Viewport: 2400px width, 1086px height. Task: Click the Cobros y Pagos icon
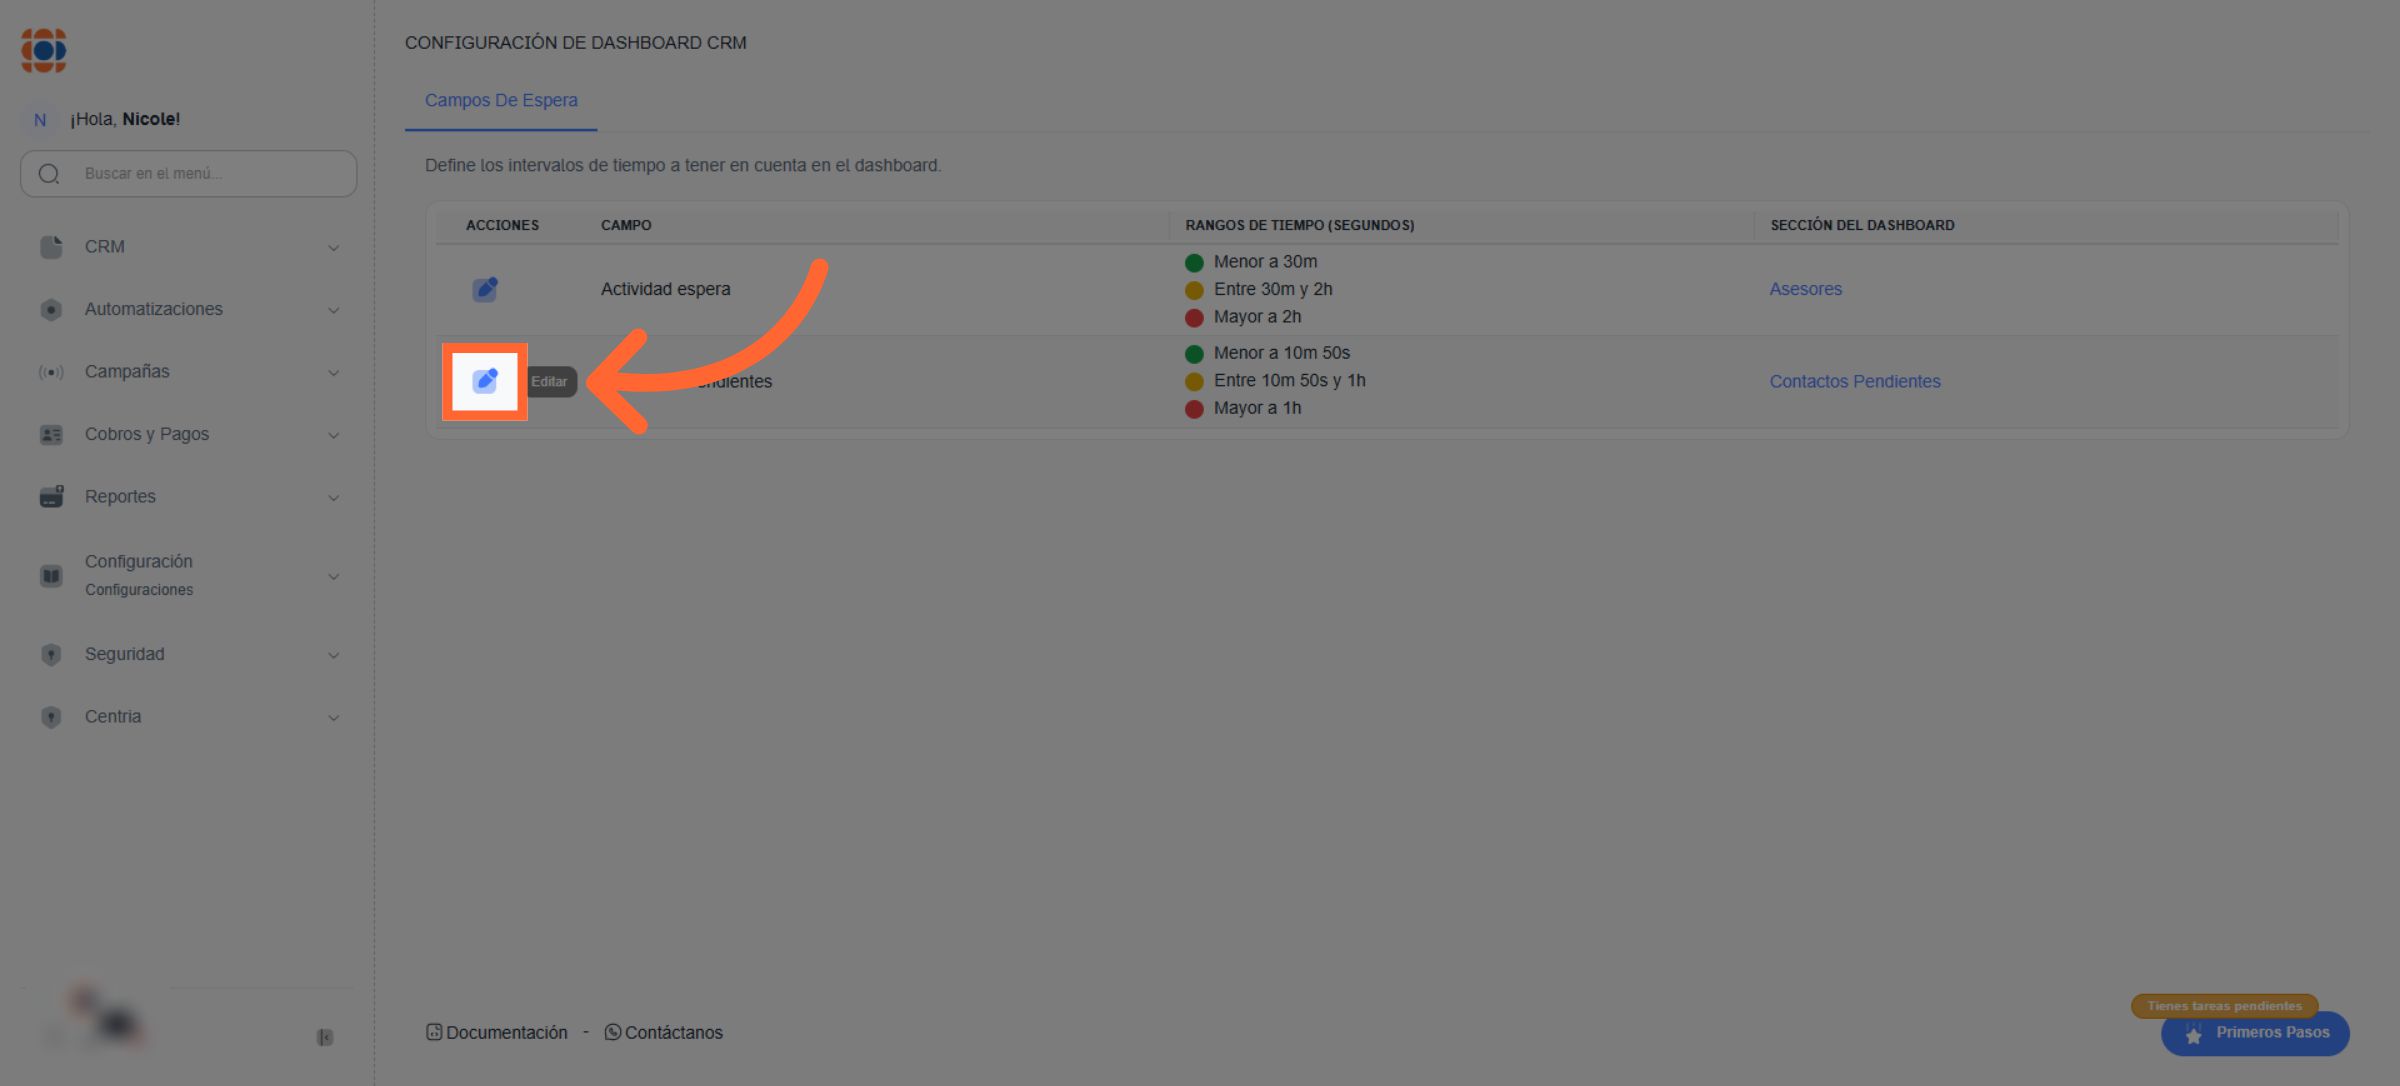[x=51, y=435]
